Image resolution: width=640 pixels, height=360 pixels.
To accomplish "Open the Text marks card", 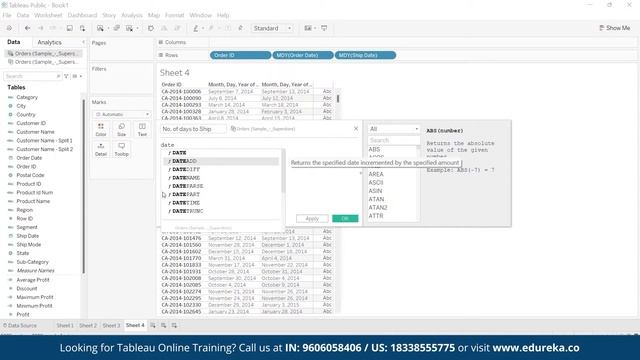I will tap(142, 130).
